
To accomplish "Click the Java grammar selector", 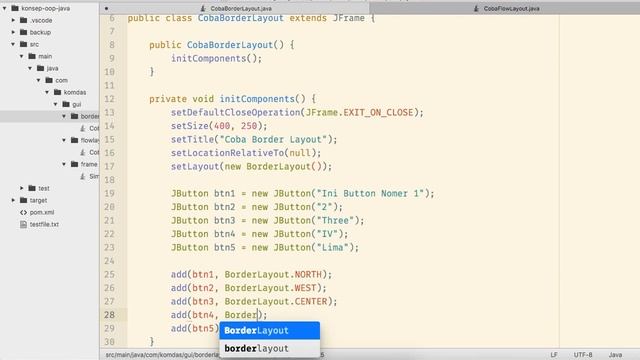I will coord(616,355).
